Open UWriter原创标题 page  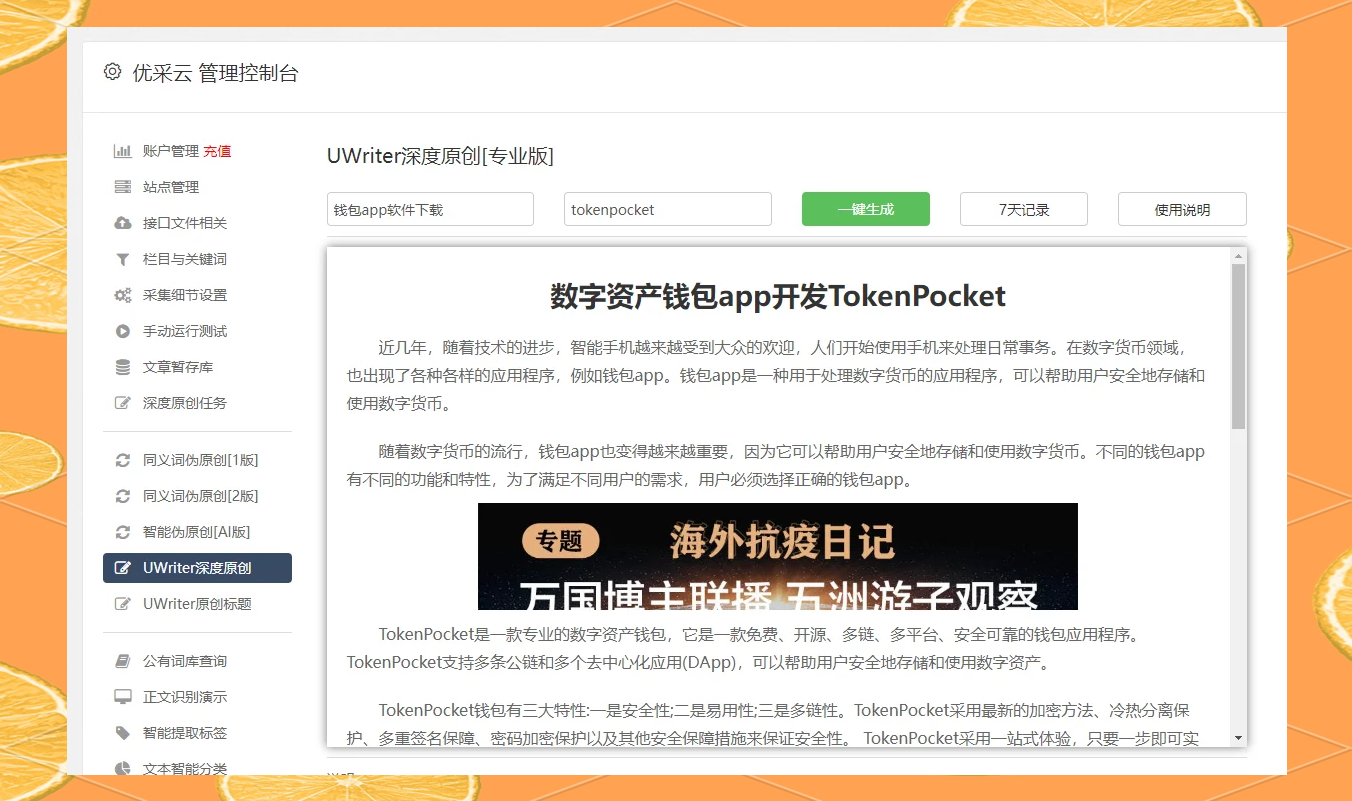click(197, 604)
